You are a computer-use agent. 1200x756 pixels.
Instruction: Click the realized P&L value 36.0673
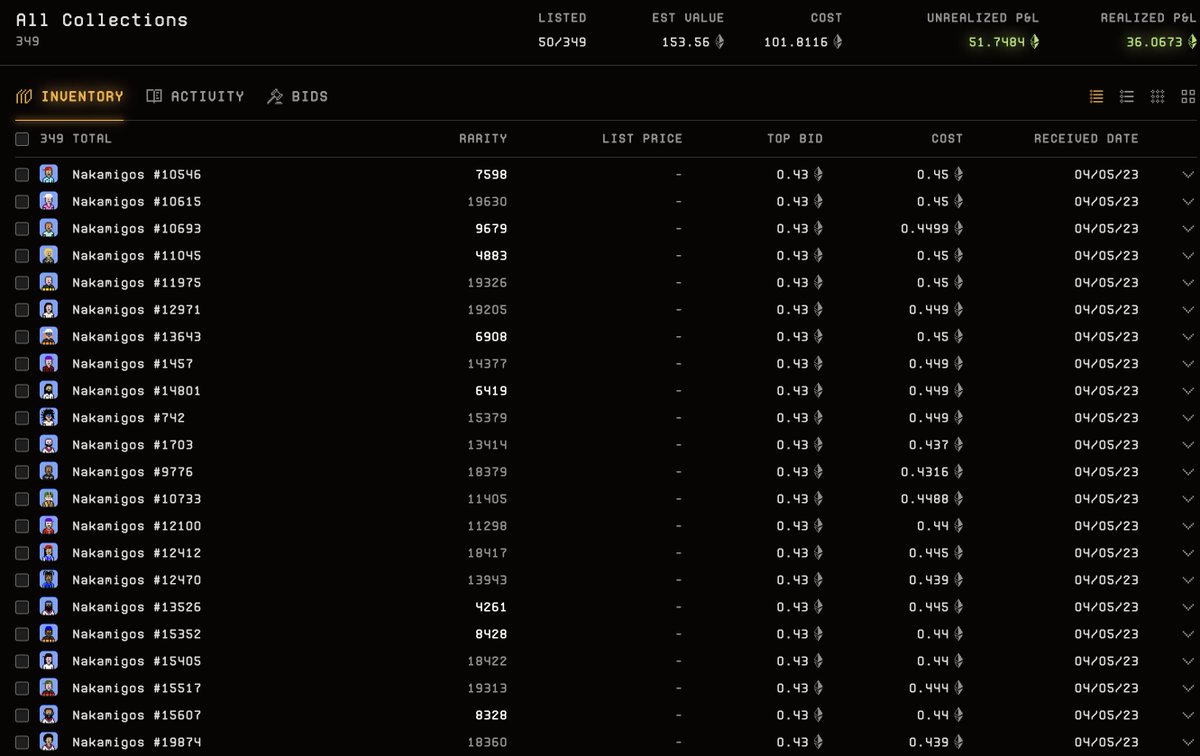click(1154, 42)
